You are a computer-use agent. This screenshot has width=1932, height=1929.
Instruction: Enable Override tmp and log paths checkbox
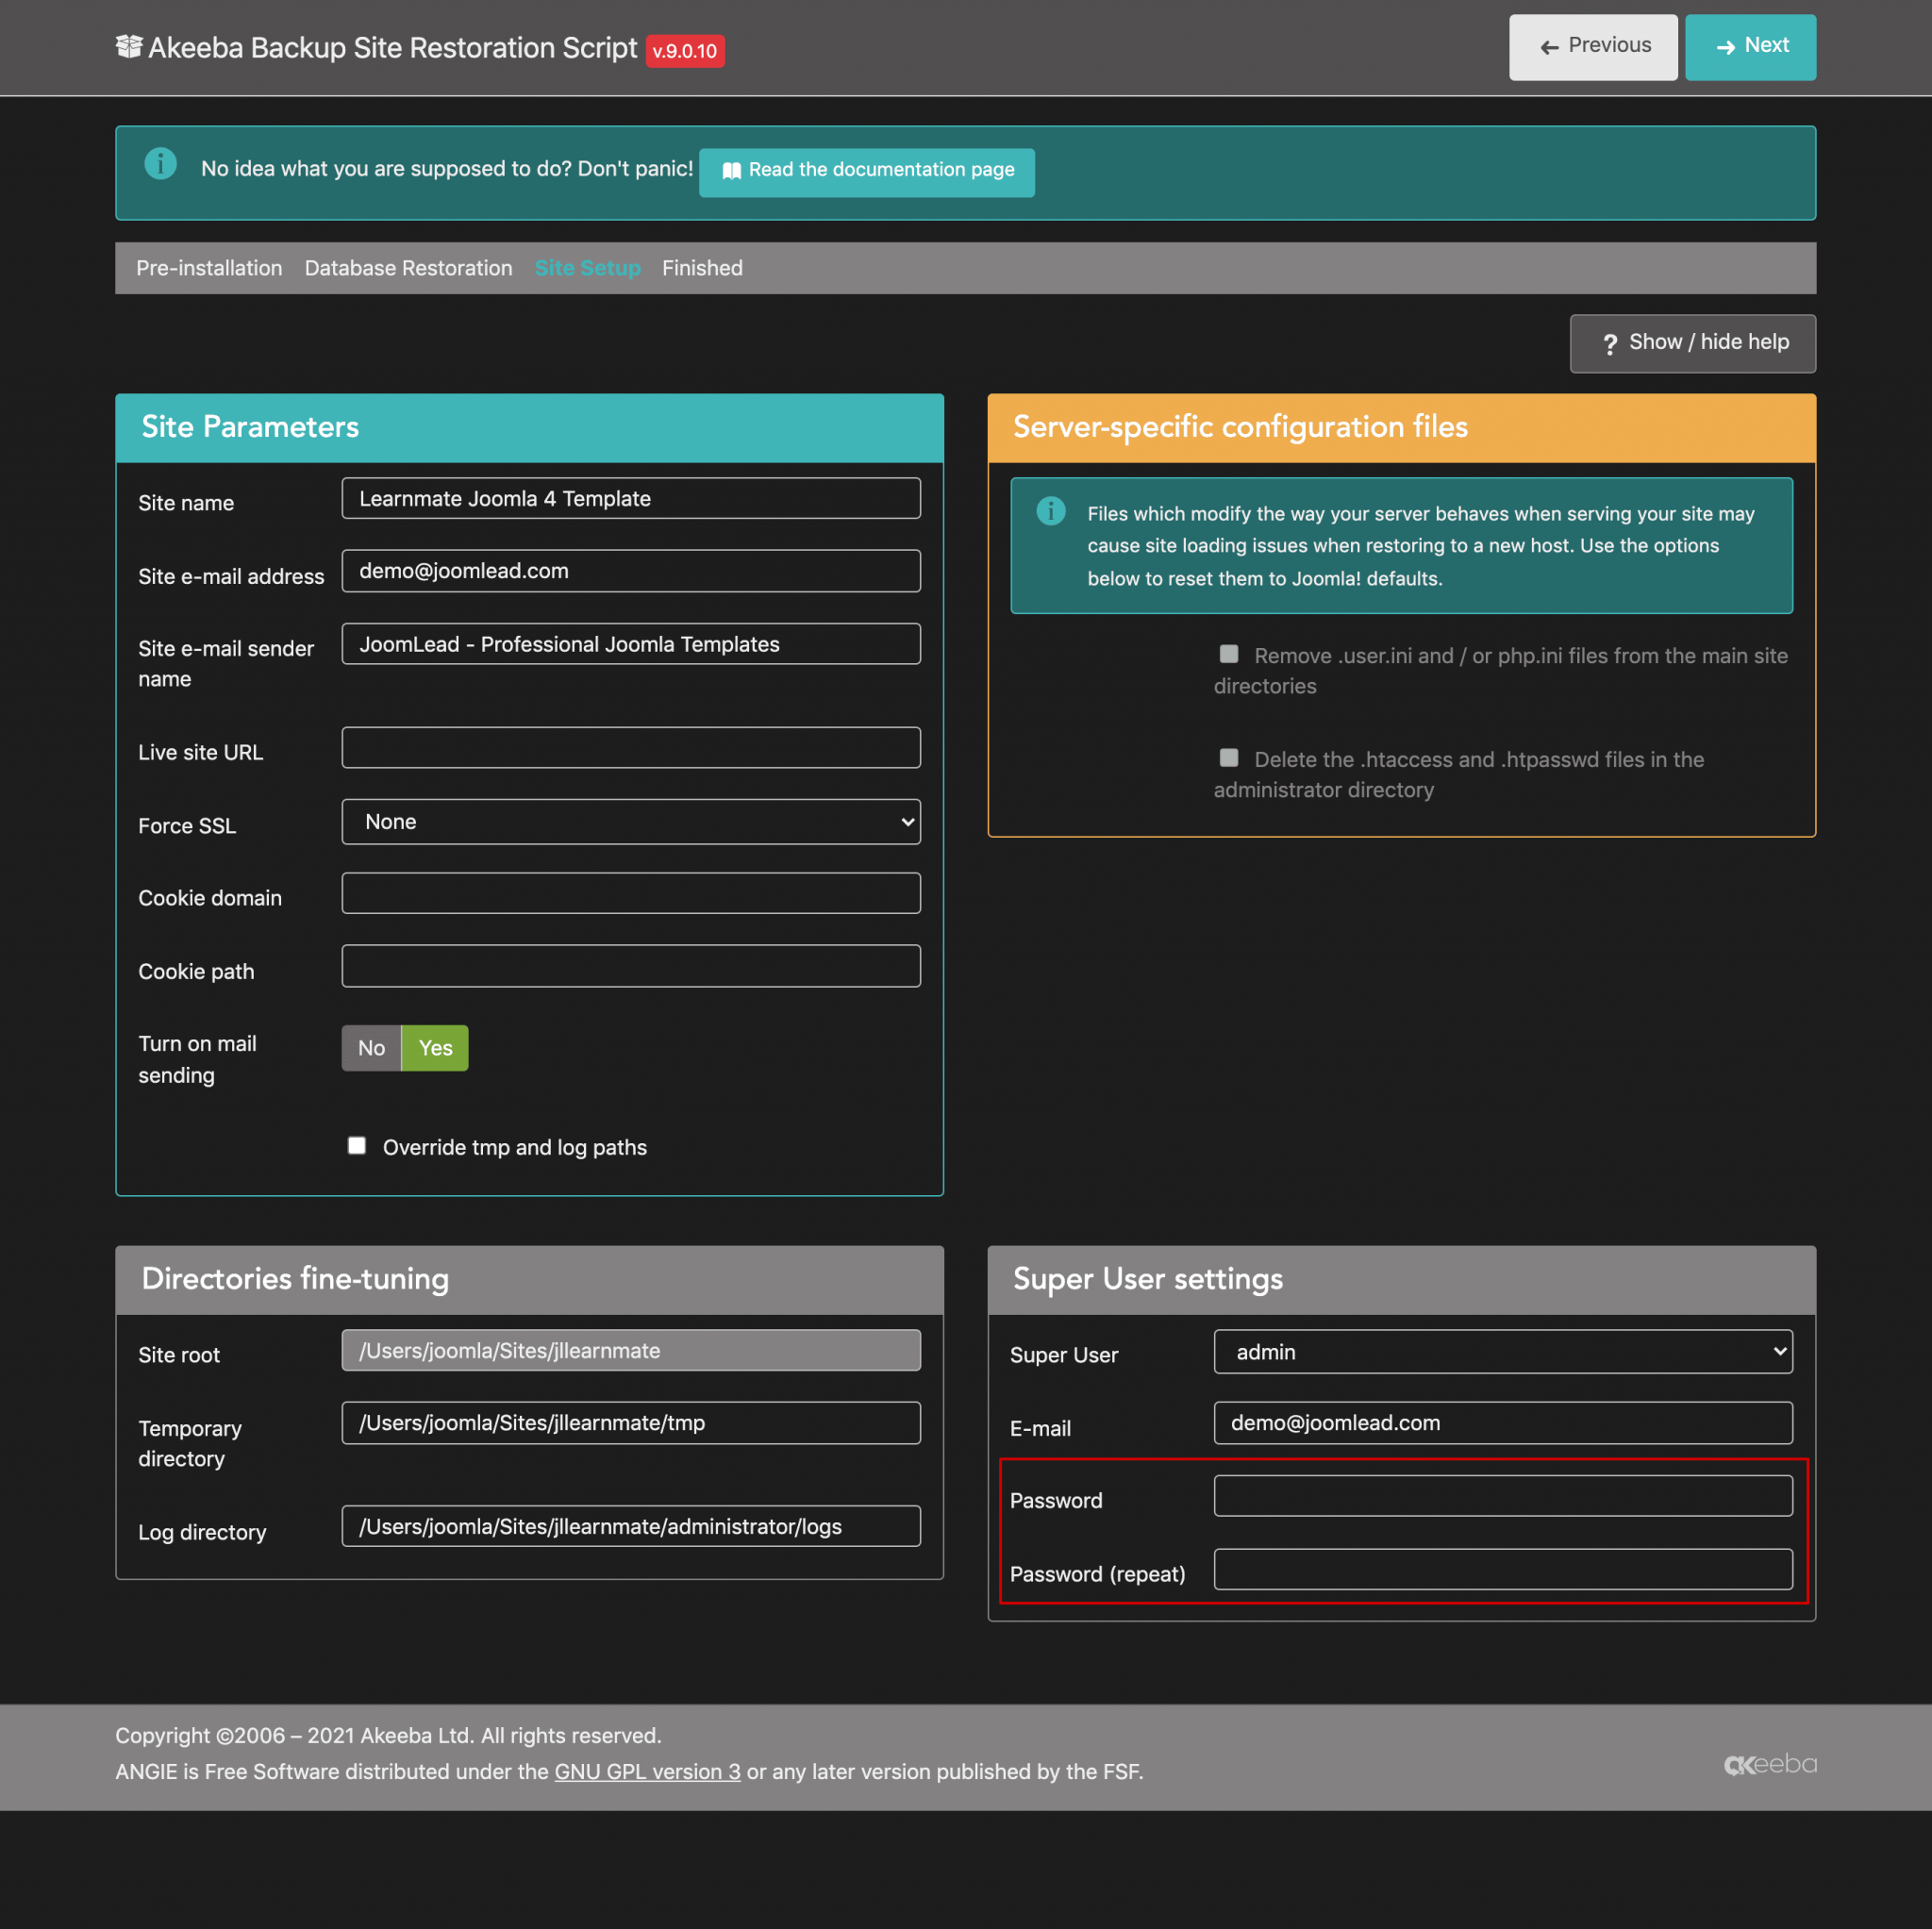[357, 1145]
